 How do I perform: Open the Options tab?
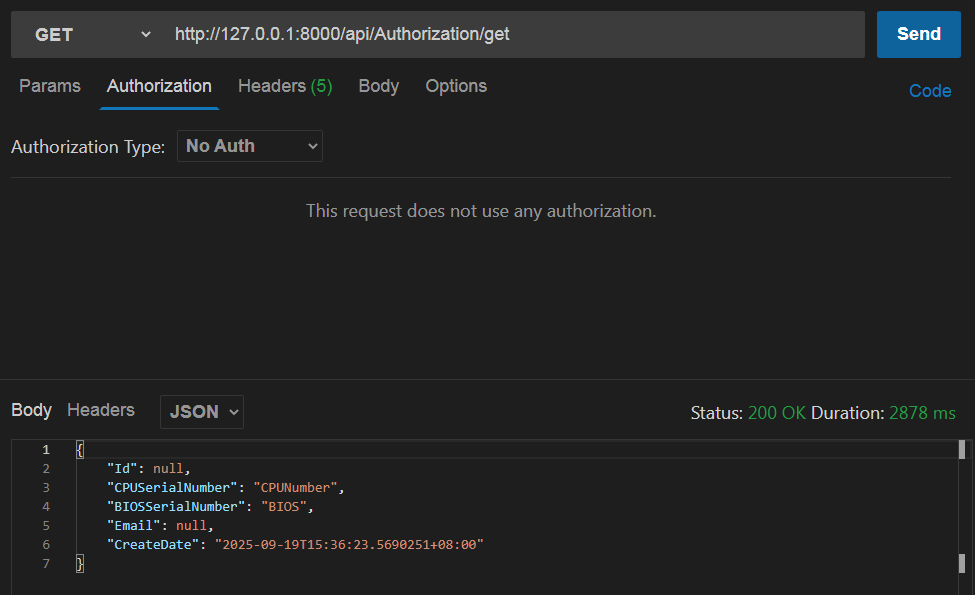pyautogui.click(x=455, y=86)
